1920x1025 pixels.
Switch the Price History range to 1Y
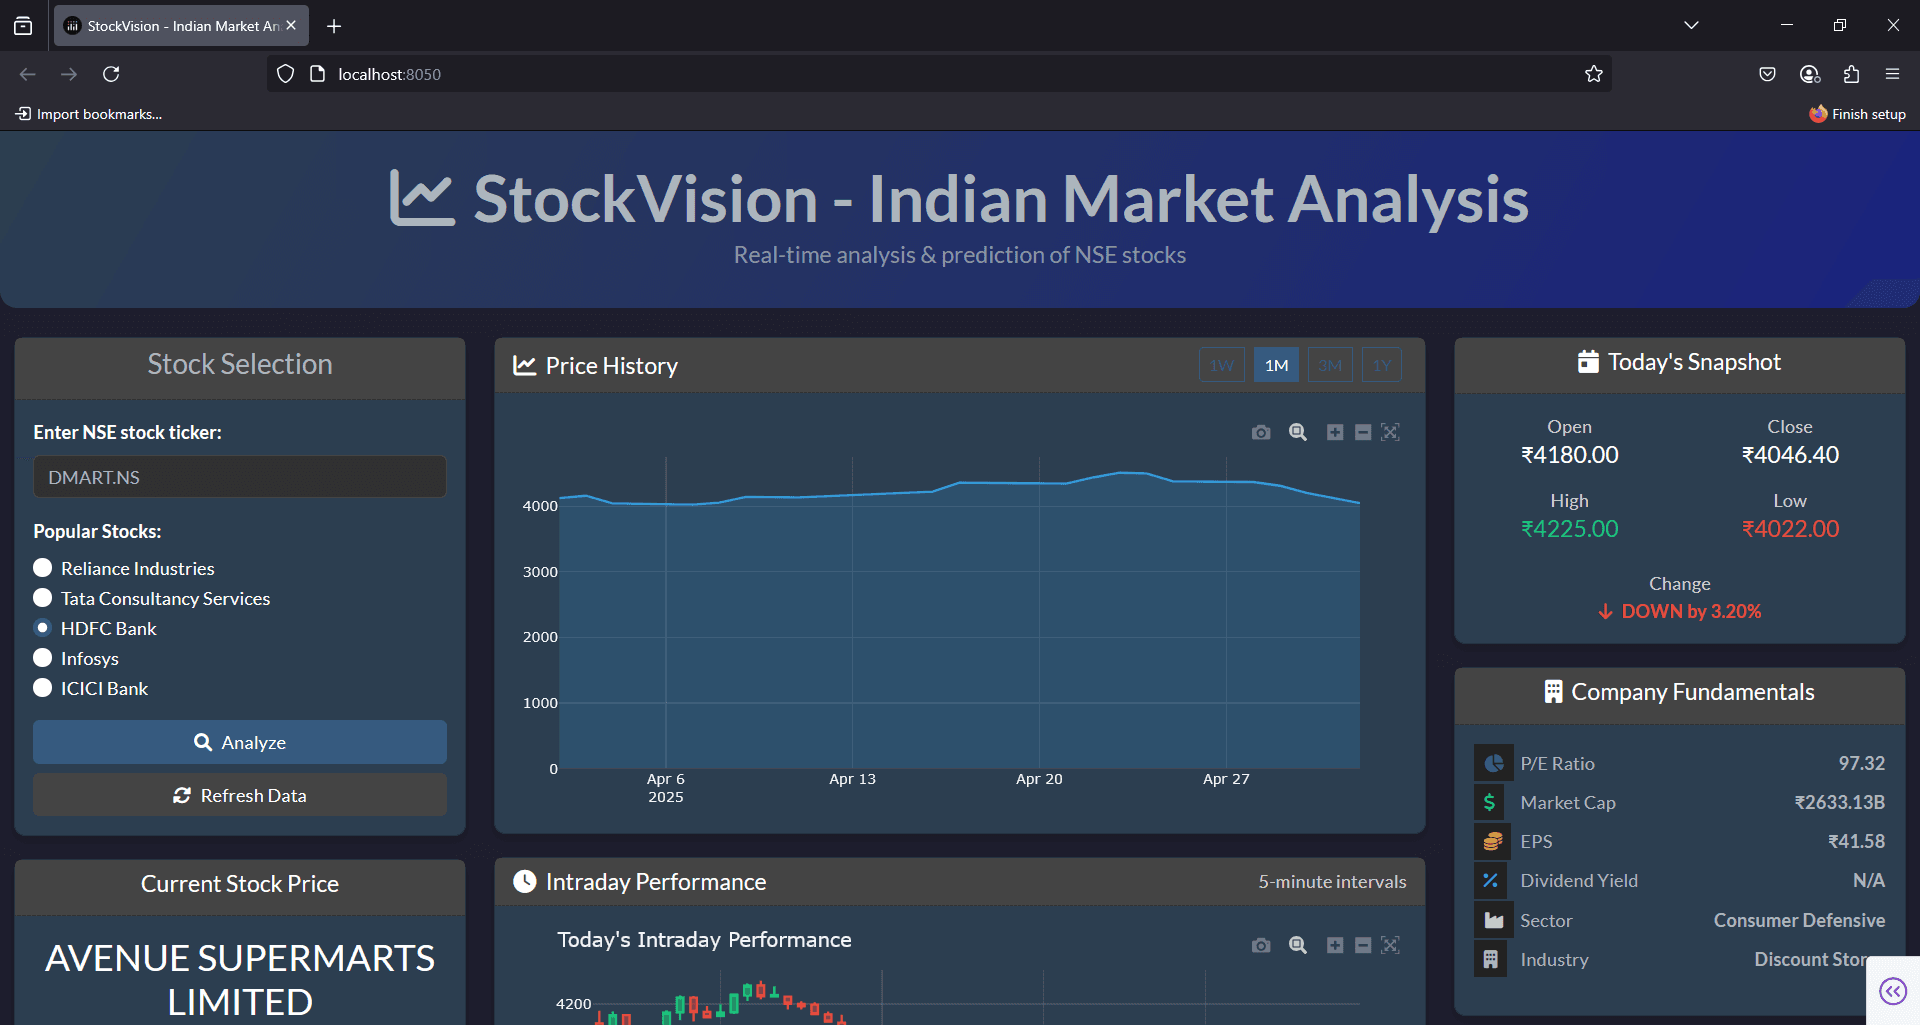click(x=1382, y=364)
